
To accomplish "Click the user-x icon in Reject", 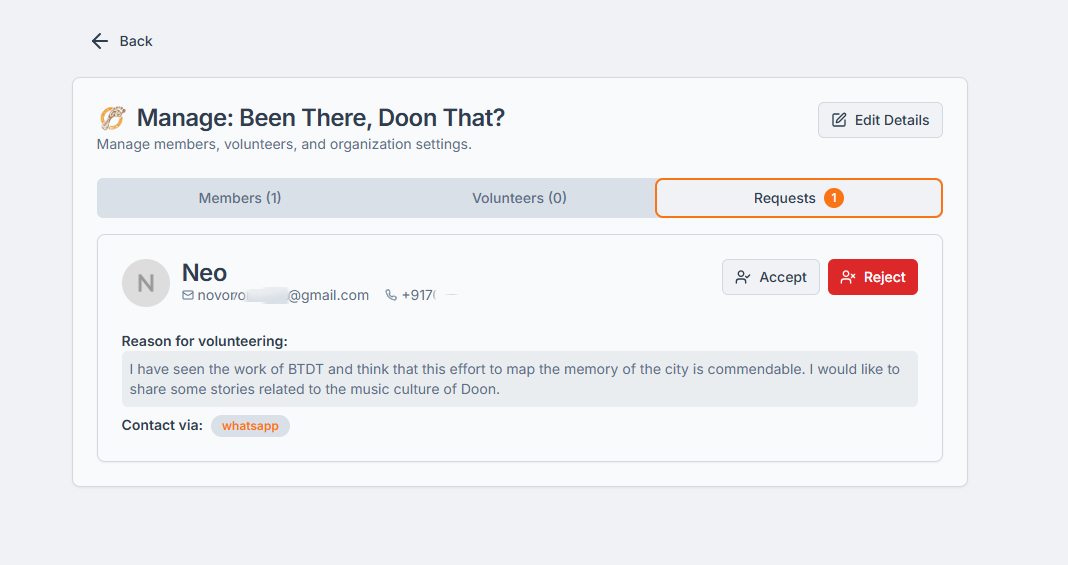I will click(847, 277).
